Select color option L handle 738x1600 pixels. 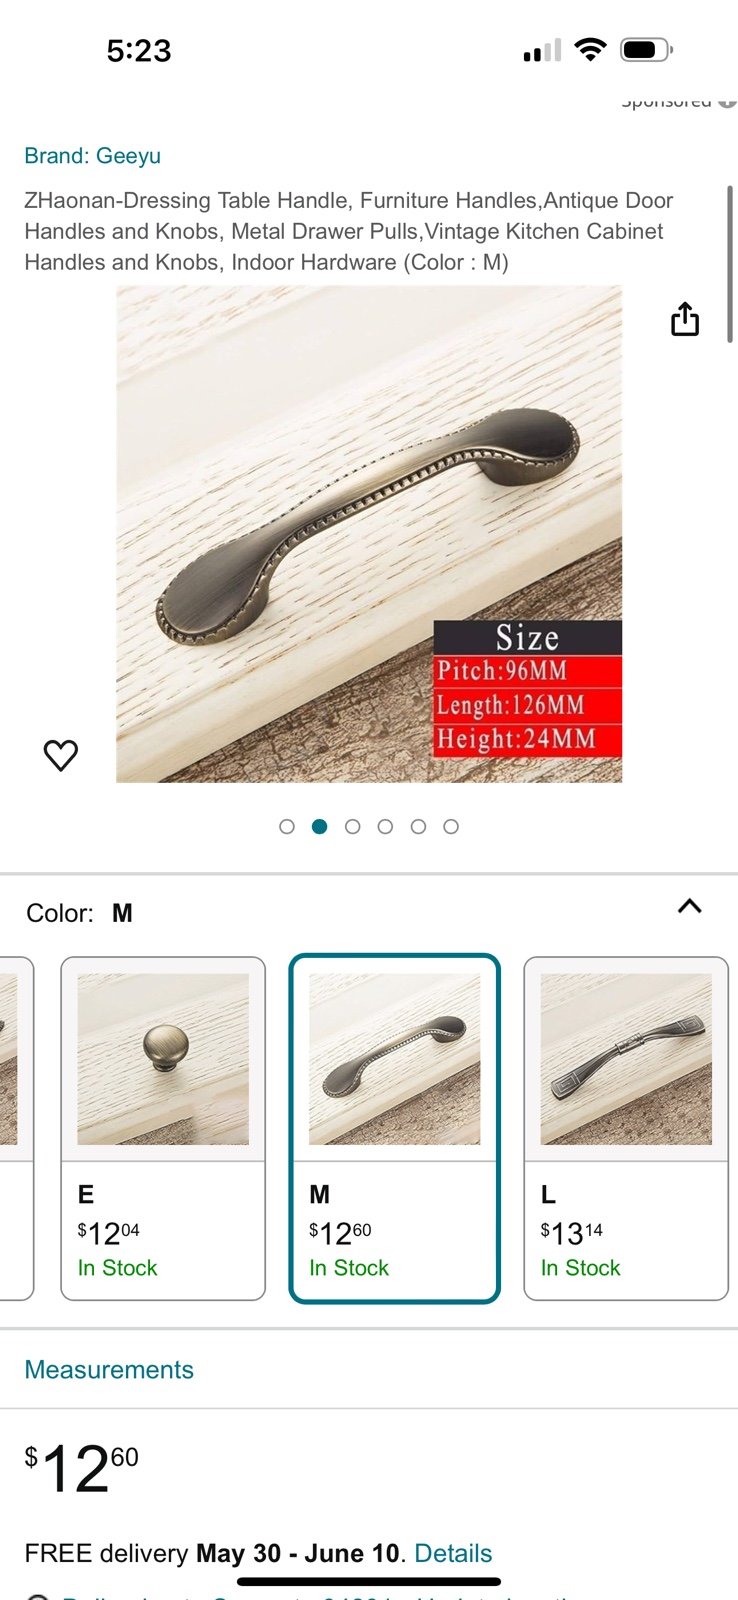626,1129
